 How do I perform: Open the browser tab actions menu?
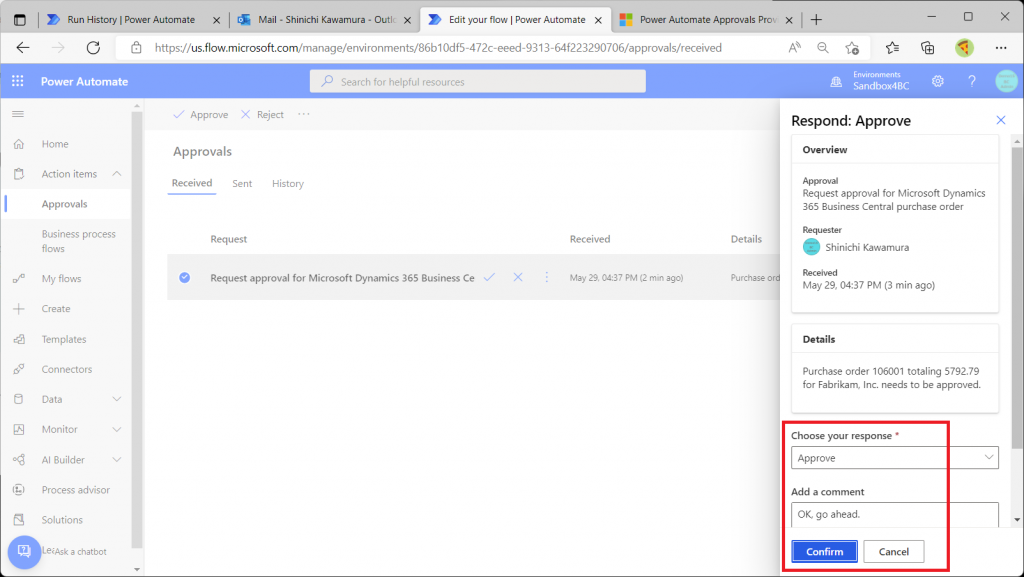tap(20, 20)
